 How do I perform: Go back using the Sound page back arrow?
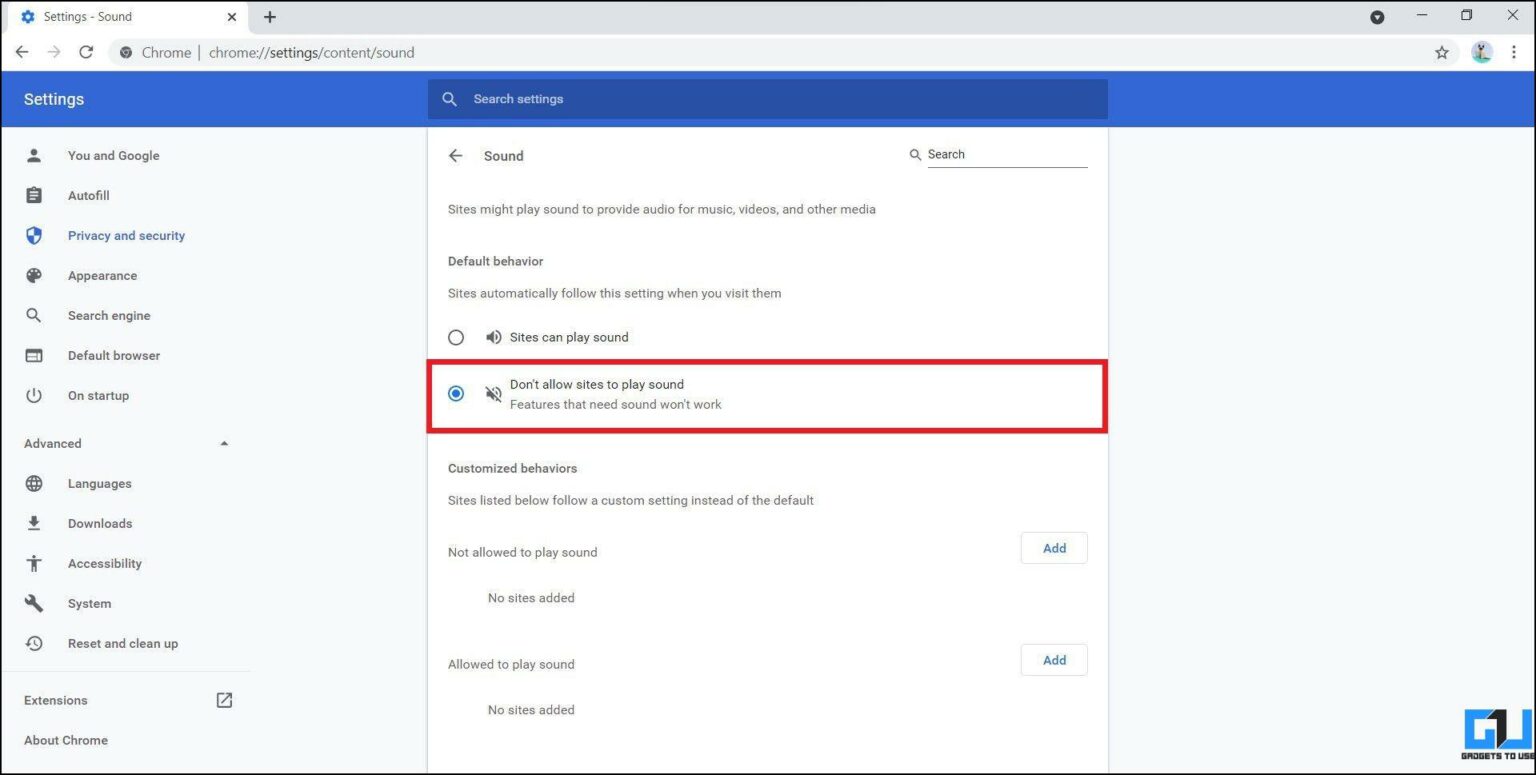pyautogui.click(x=455, y=155)
